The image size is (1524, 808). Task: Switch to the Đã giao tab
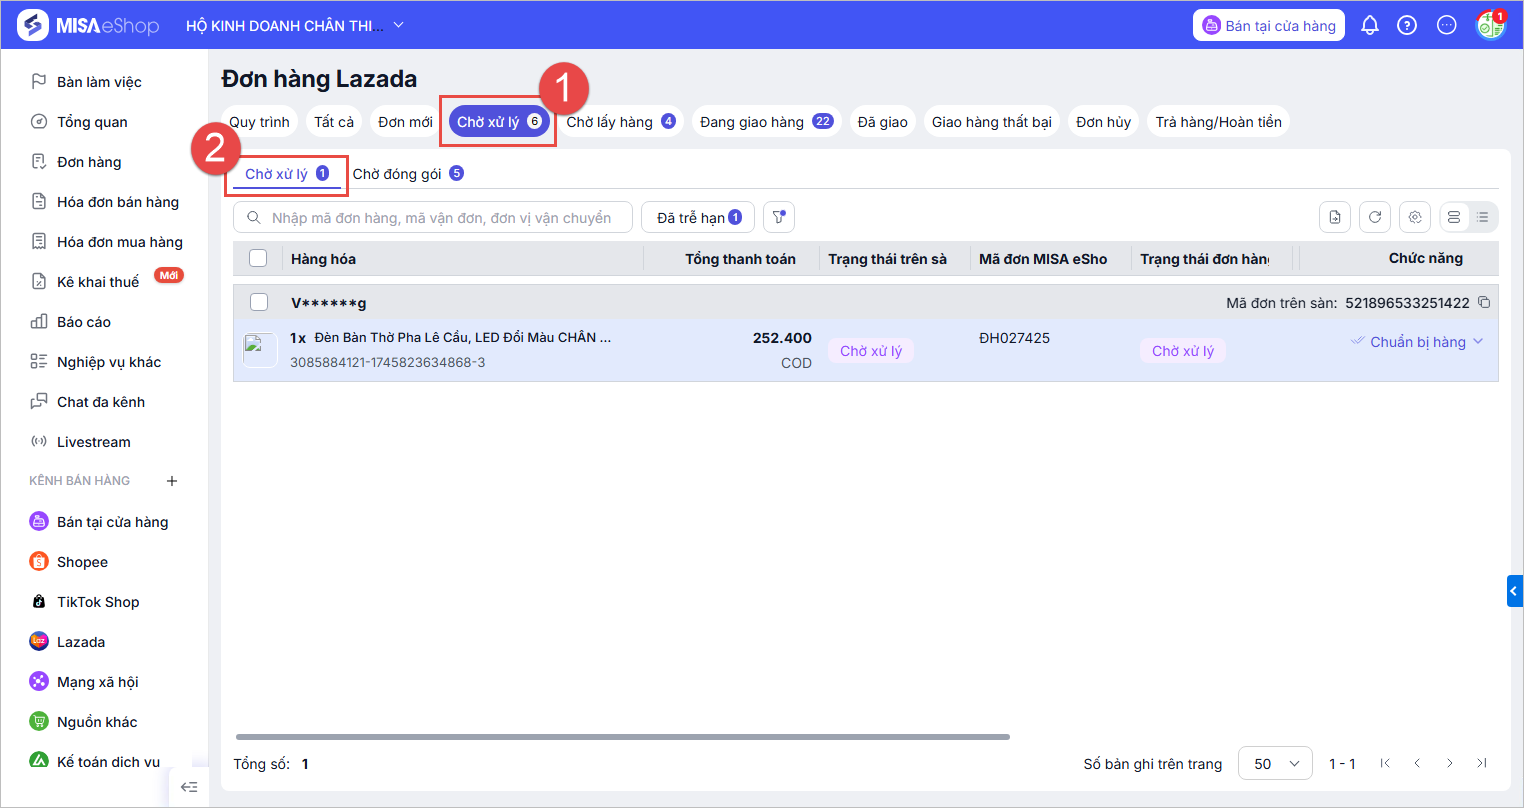pyautogui.click(x=883, y=122)
